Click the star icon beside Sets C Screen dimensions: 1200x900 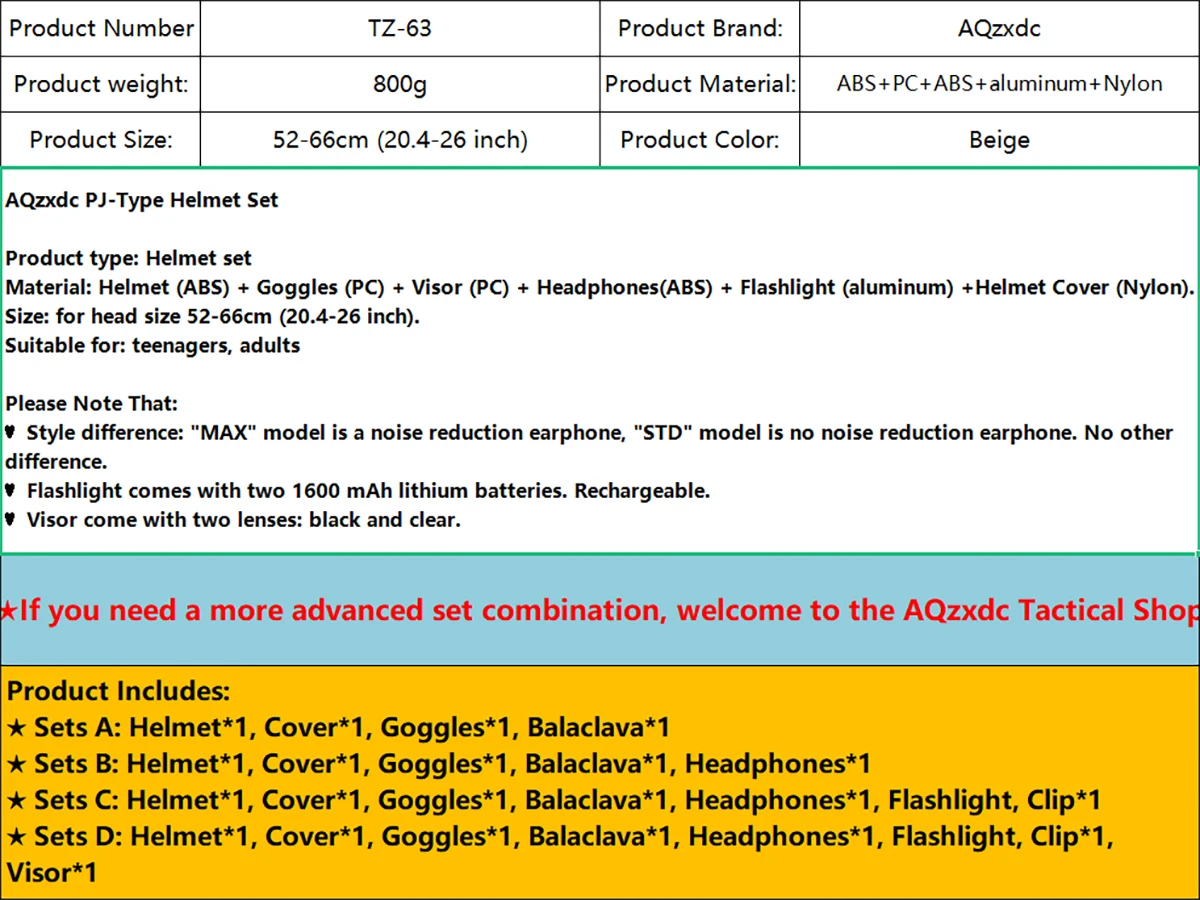click(x=17, y=800)
